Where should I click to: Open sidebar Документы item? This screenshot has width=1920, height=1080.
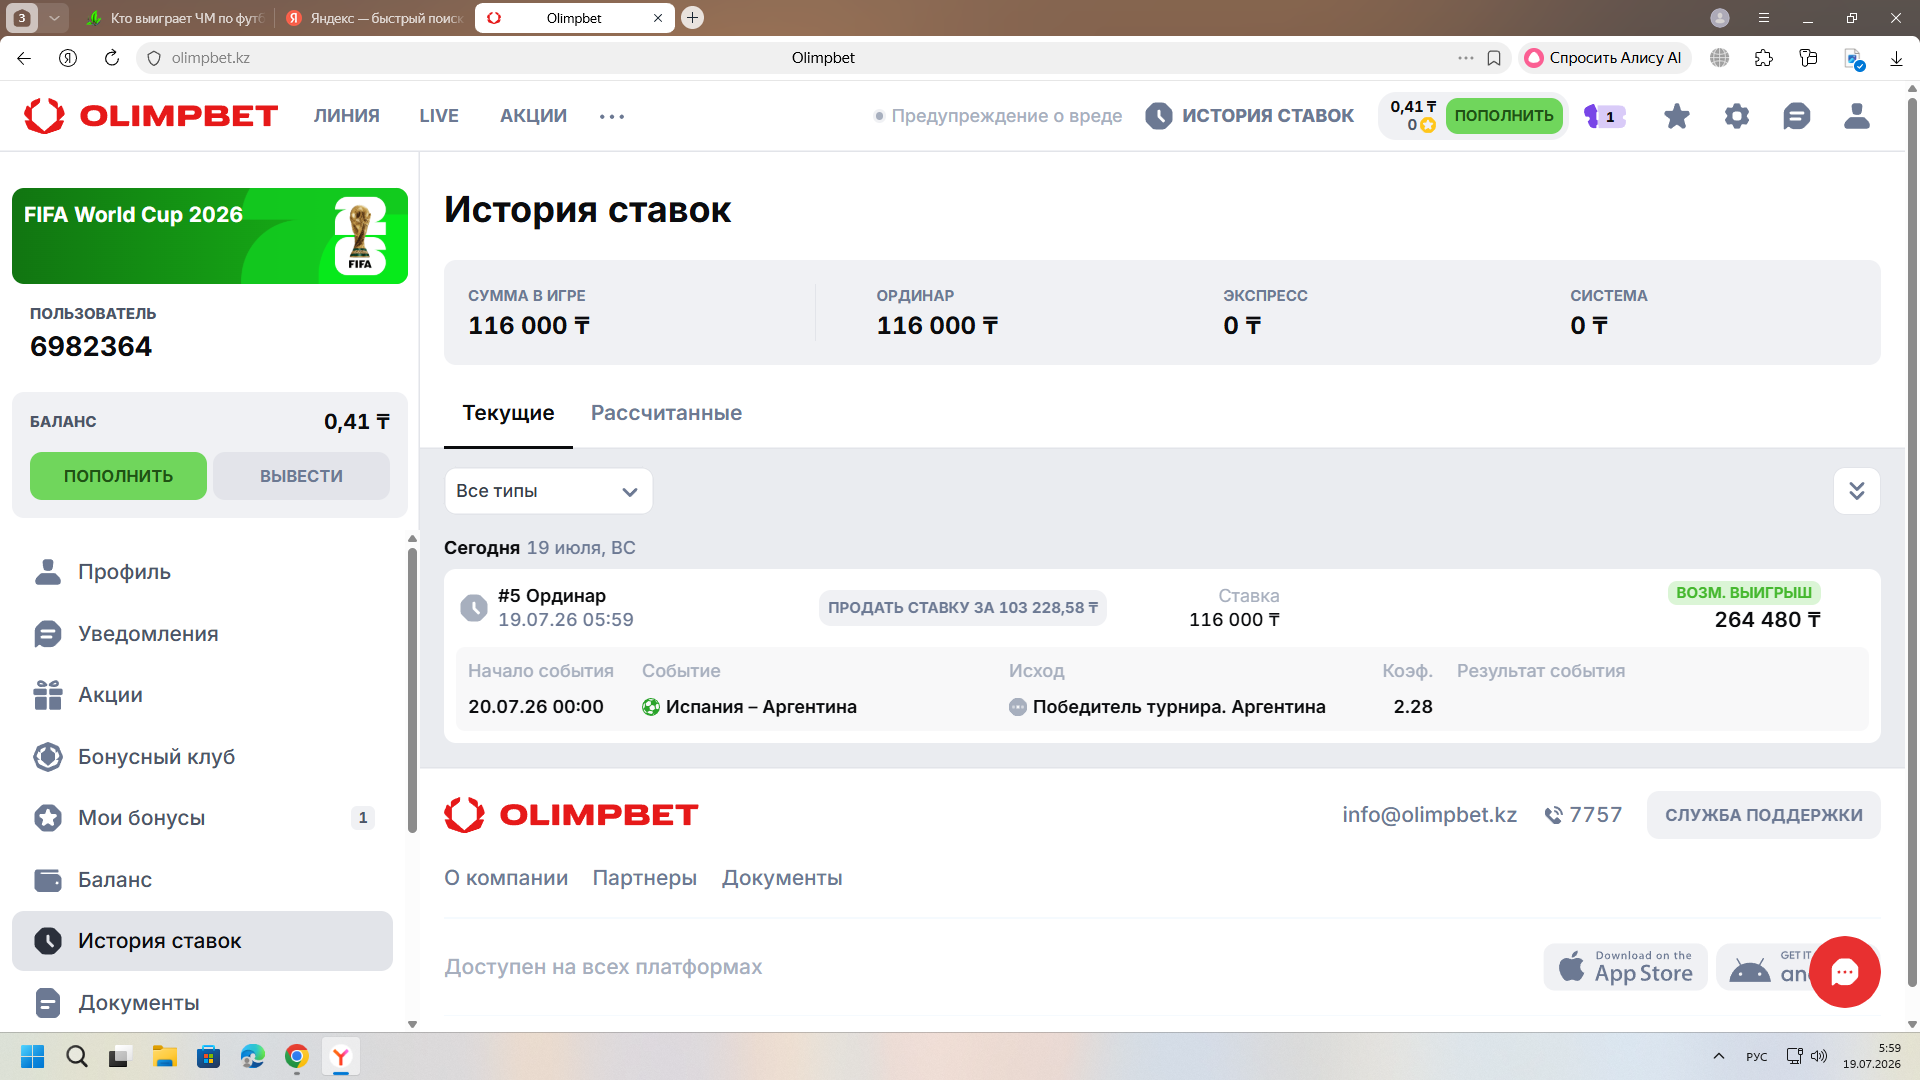coord(202,1003)
